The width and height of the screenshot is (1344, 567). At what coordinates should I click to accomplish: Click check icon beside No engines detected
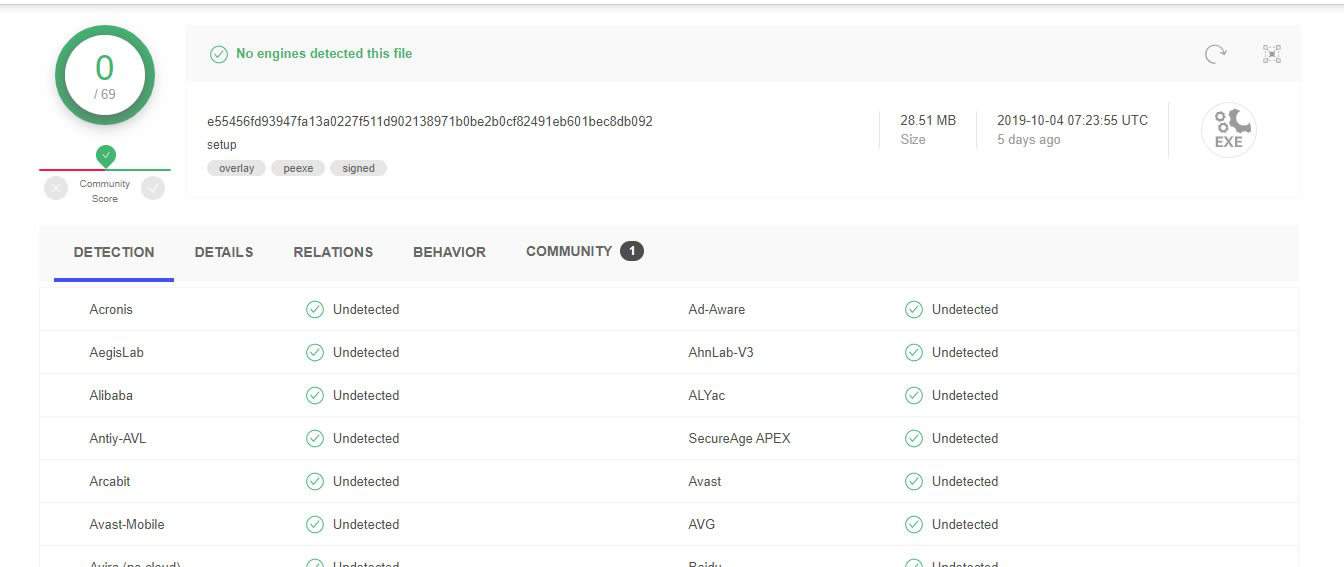(219, 54)
